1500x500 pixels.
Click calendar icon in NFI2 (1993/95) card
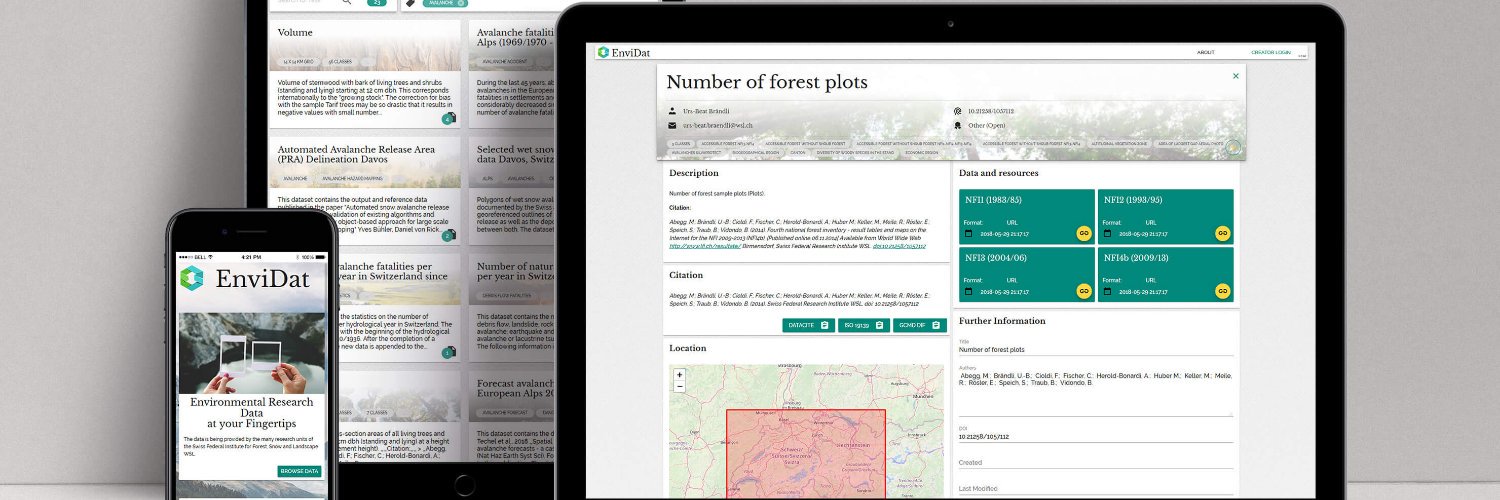[x=1106, y=233]
